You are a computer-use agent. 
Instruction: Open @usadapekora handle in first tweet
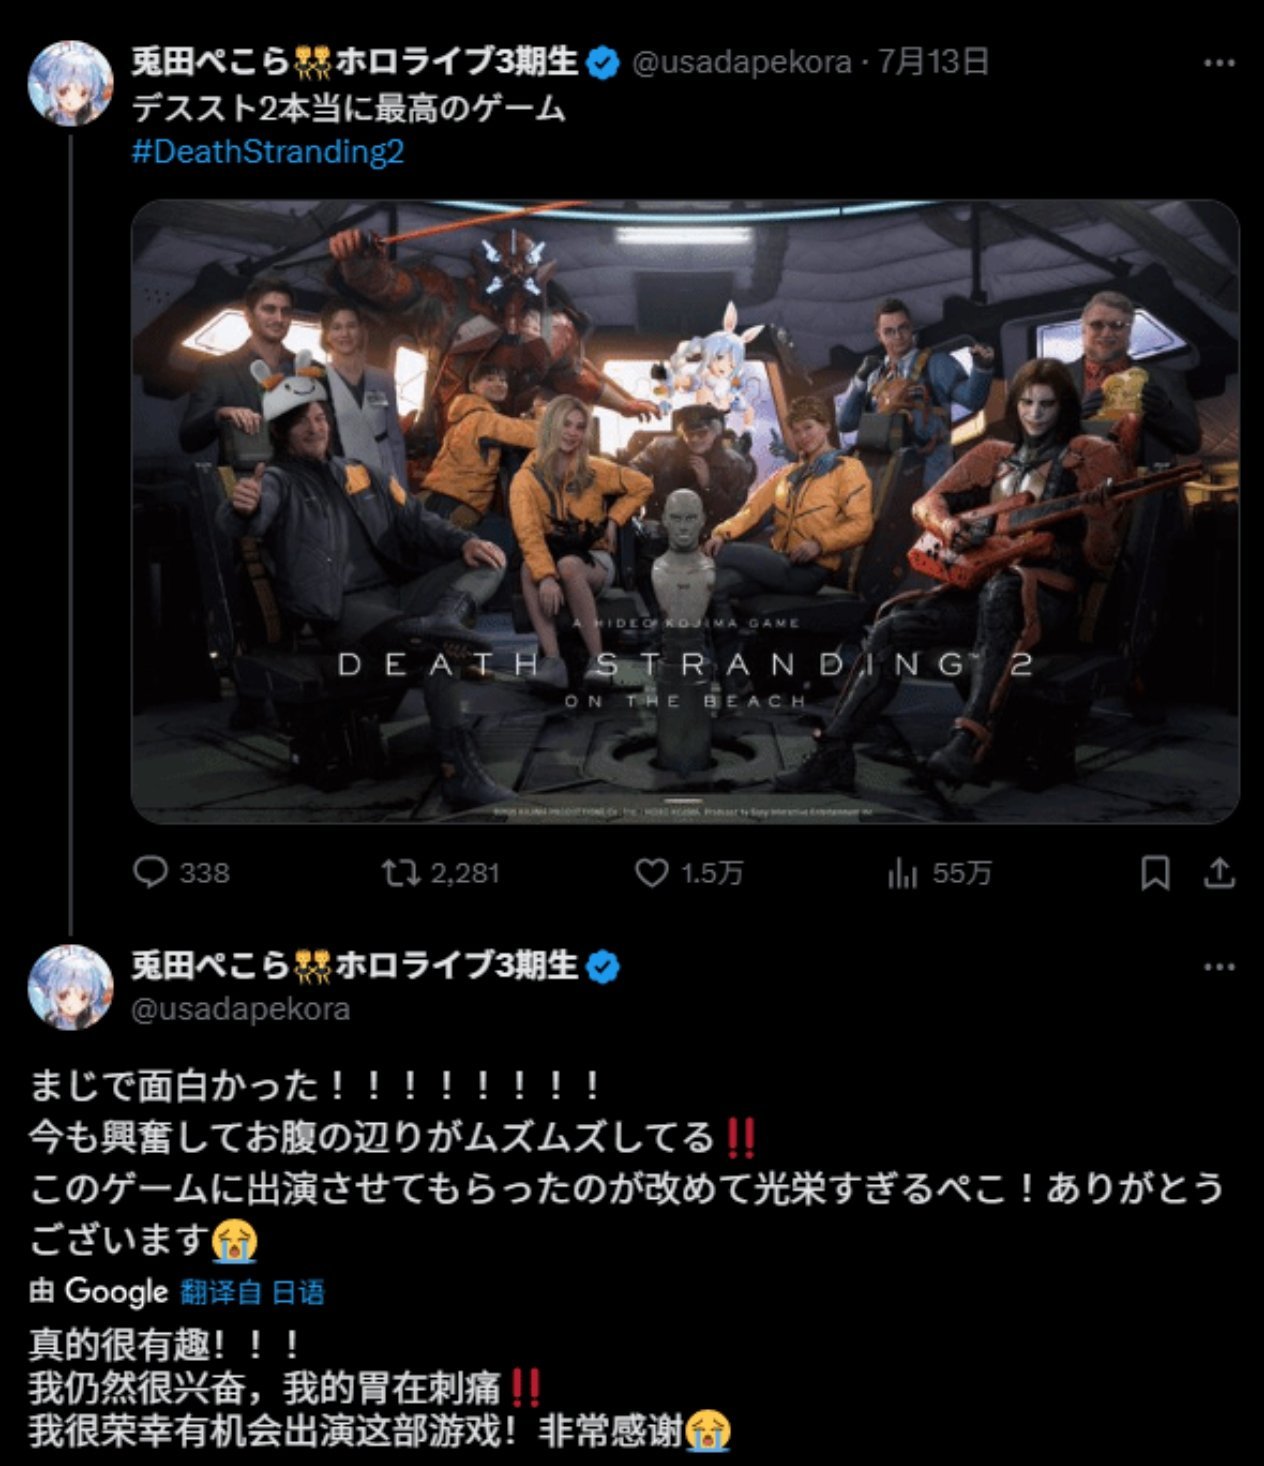point(742,63)
